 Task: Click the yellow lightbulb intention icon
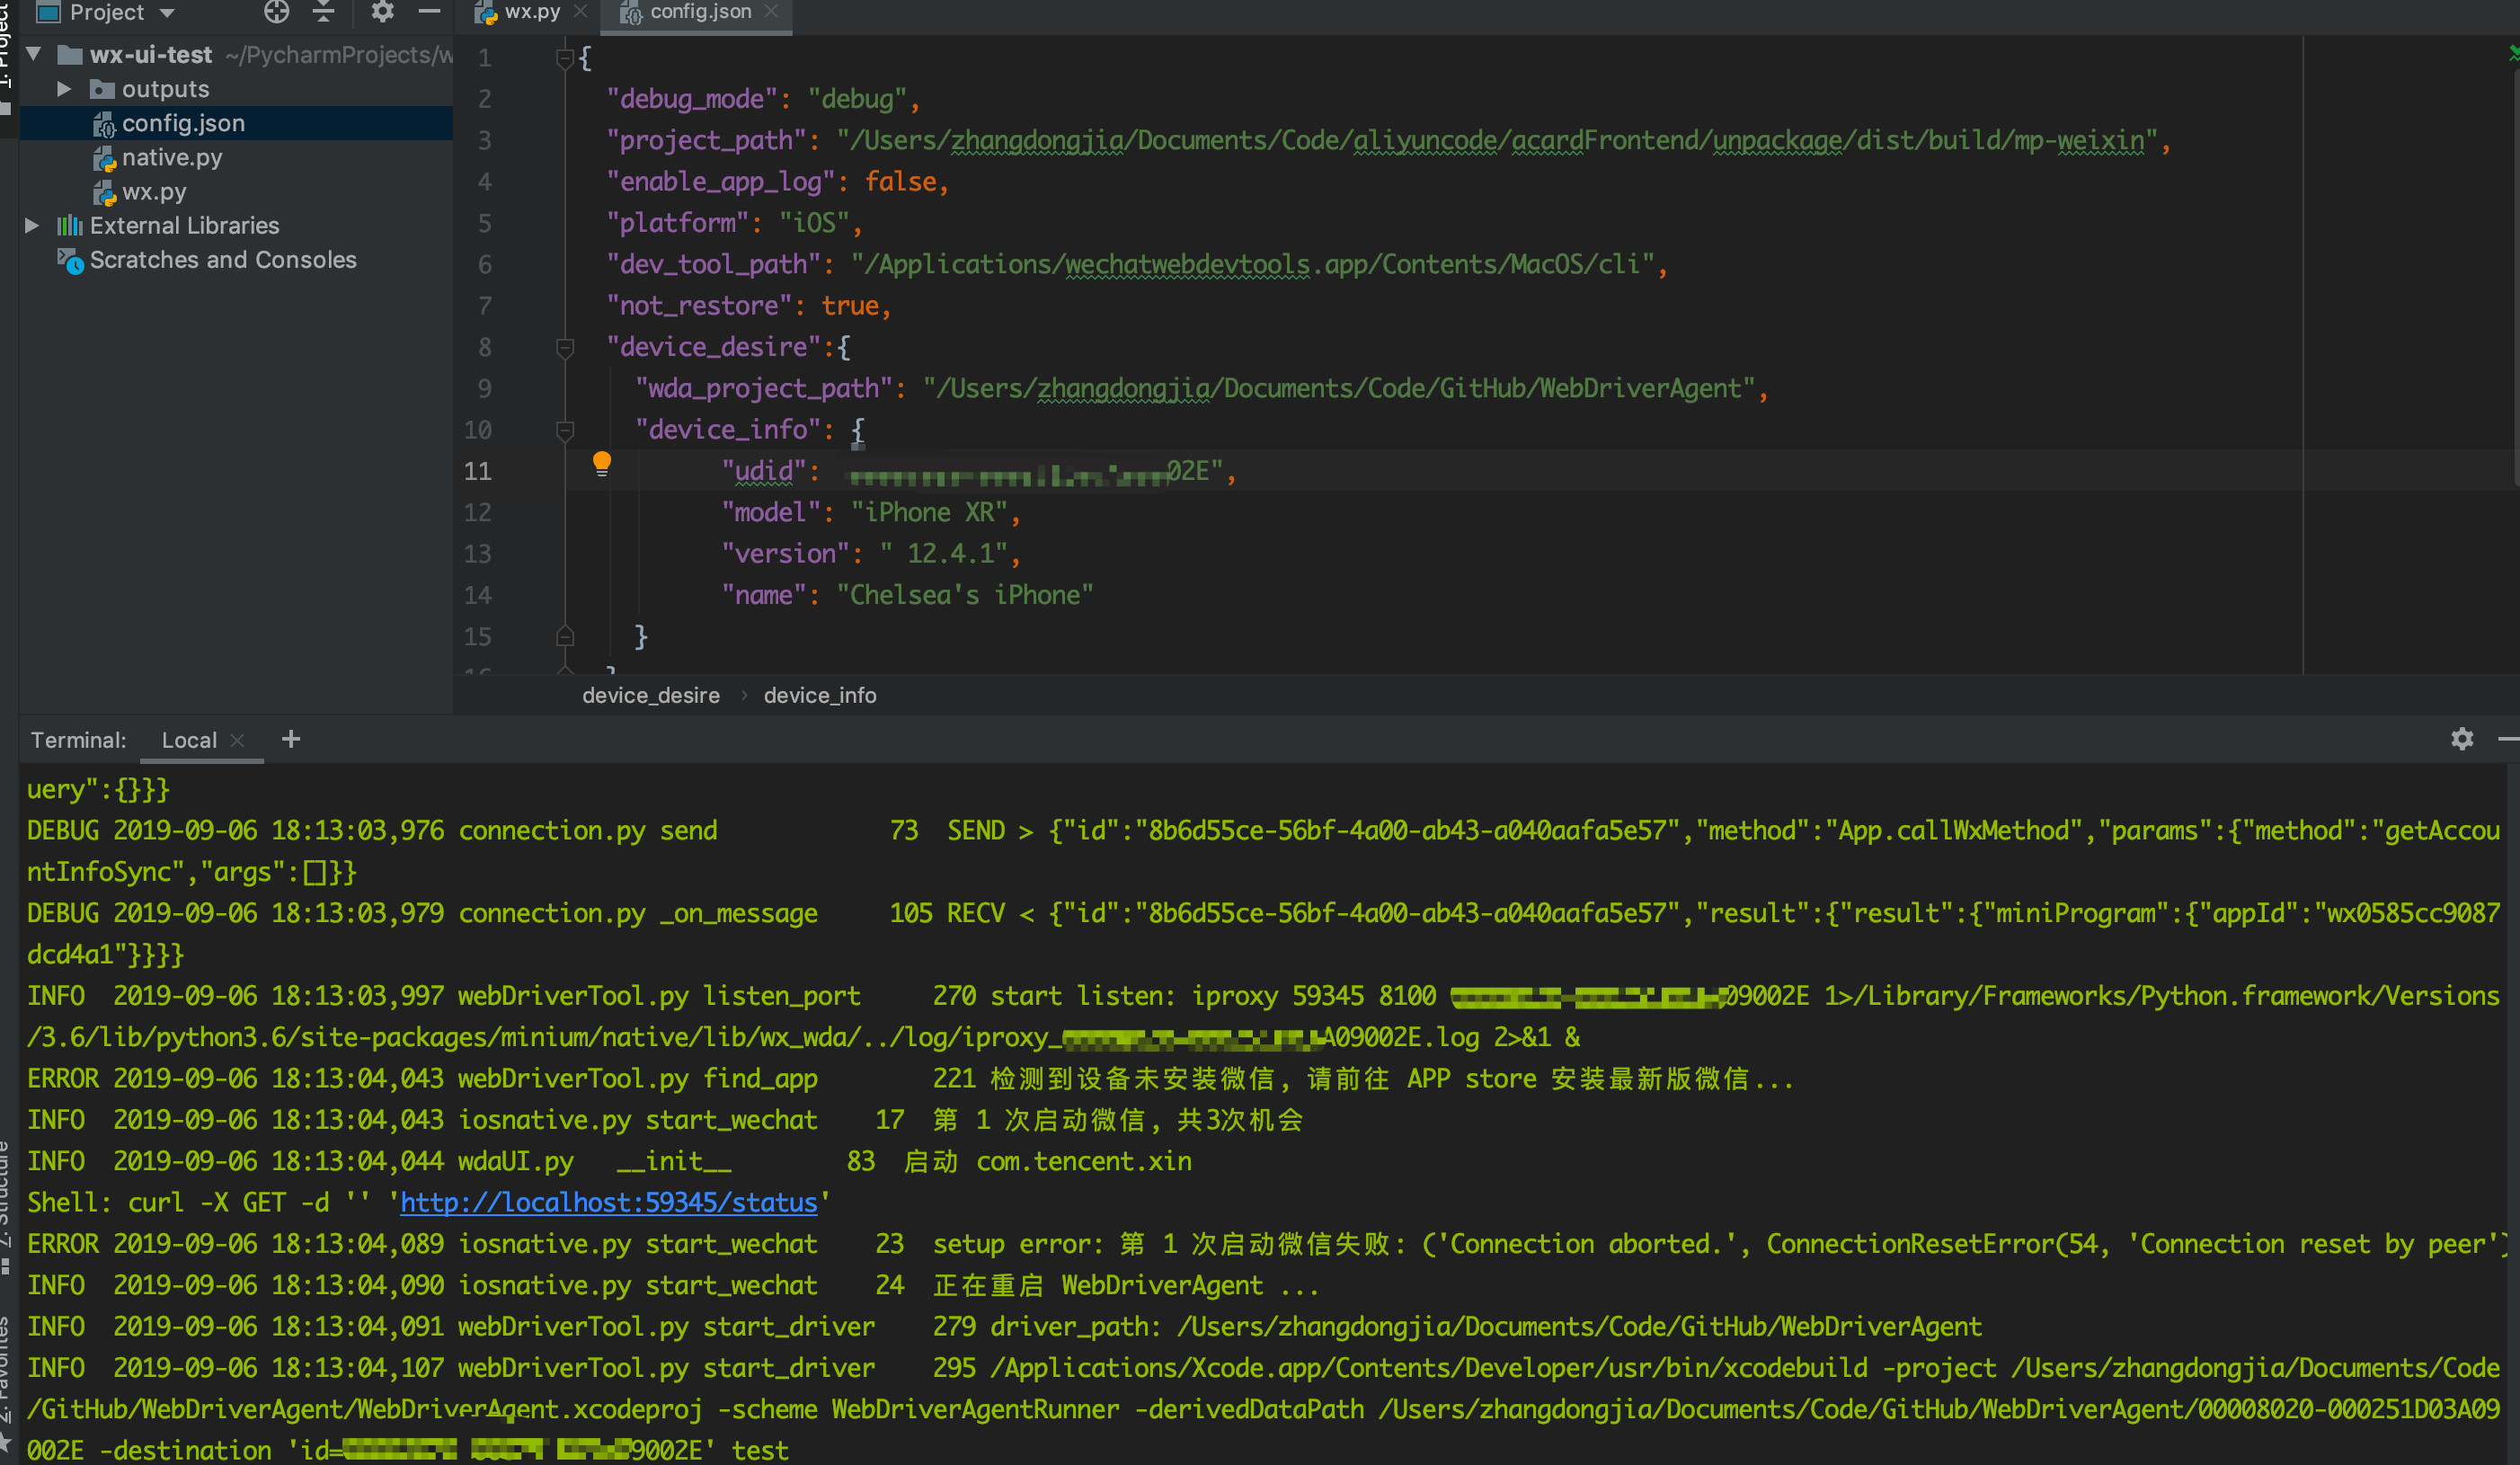click(x=601, y=463)
